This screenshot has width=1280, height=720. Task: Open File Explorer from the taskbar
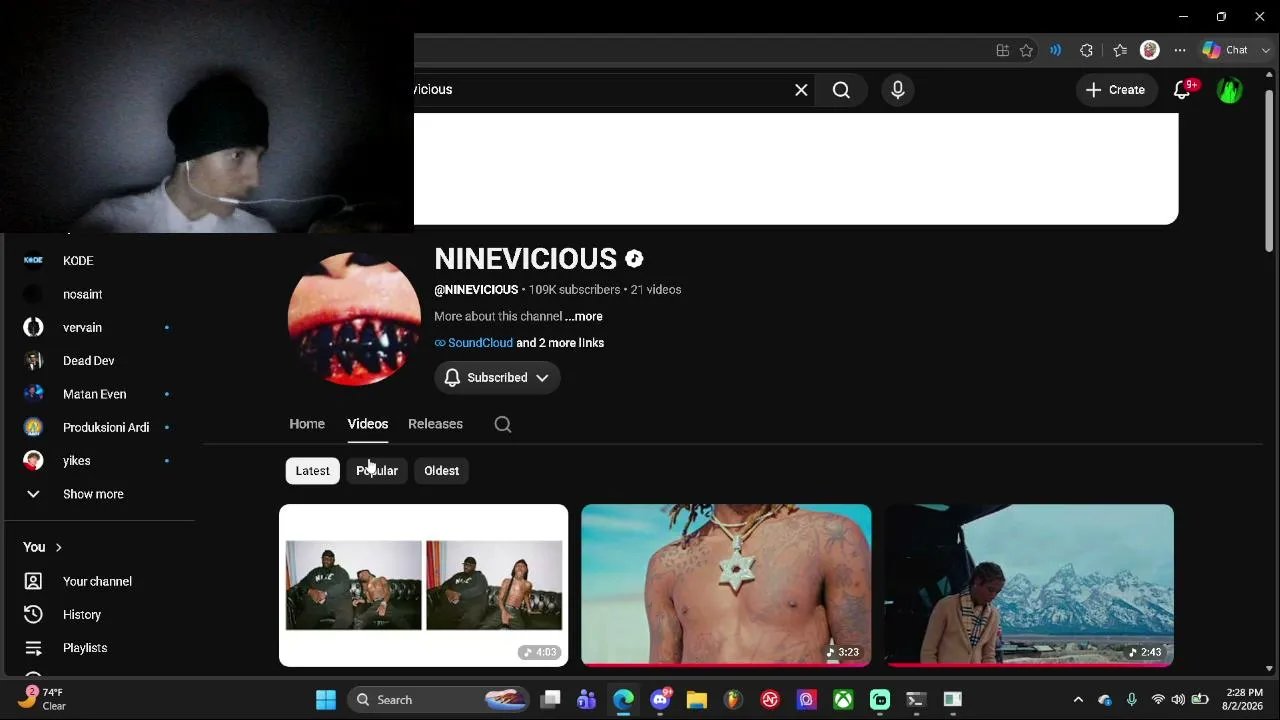click(696, 700)
